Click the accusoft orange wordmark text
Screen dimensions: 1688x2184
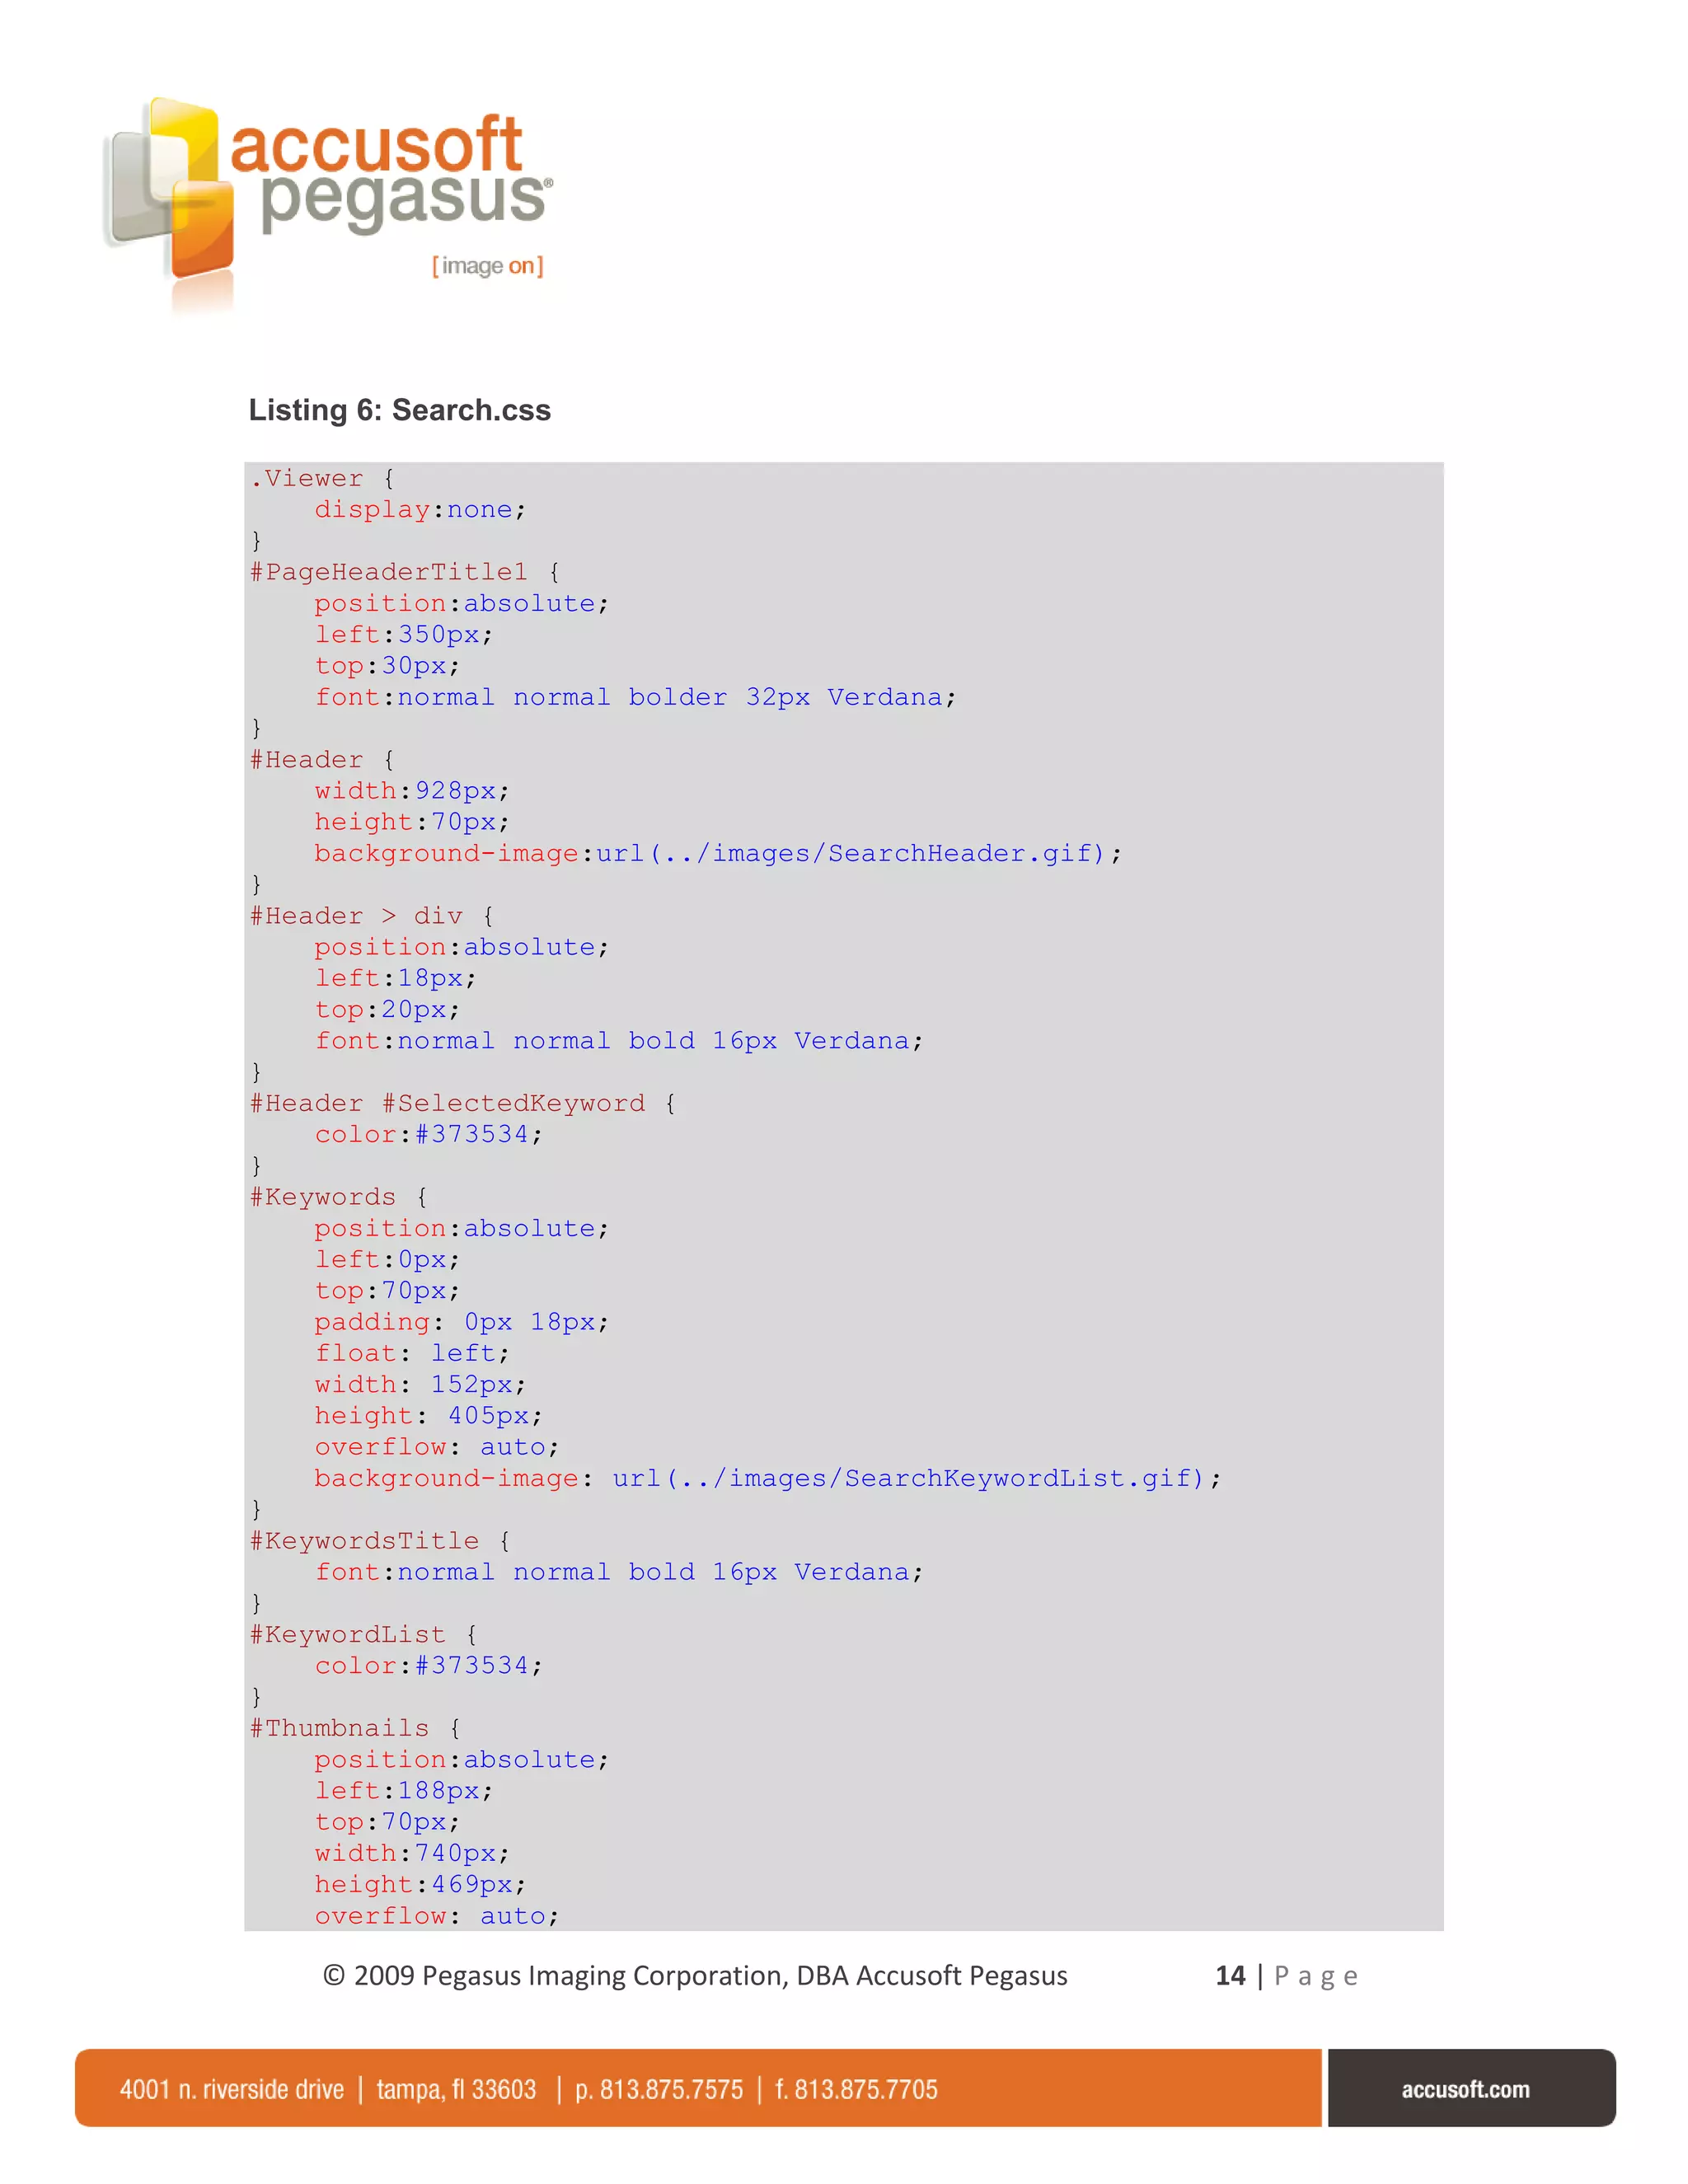(x=376, y=145)
